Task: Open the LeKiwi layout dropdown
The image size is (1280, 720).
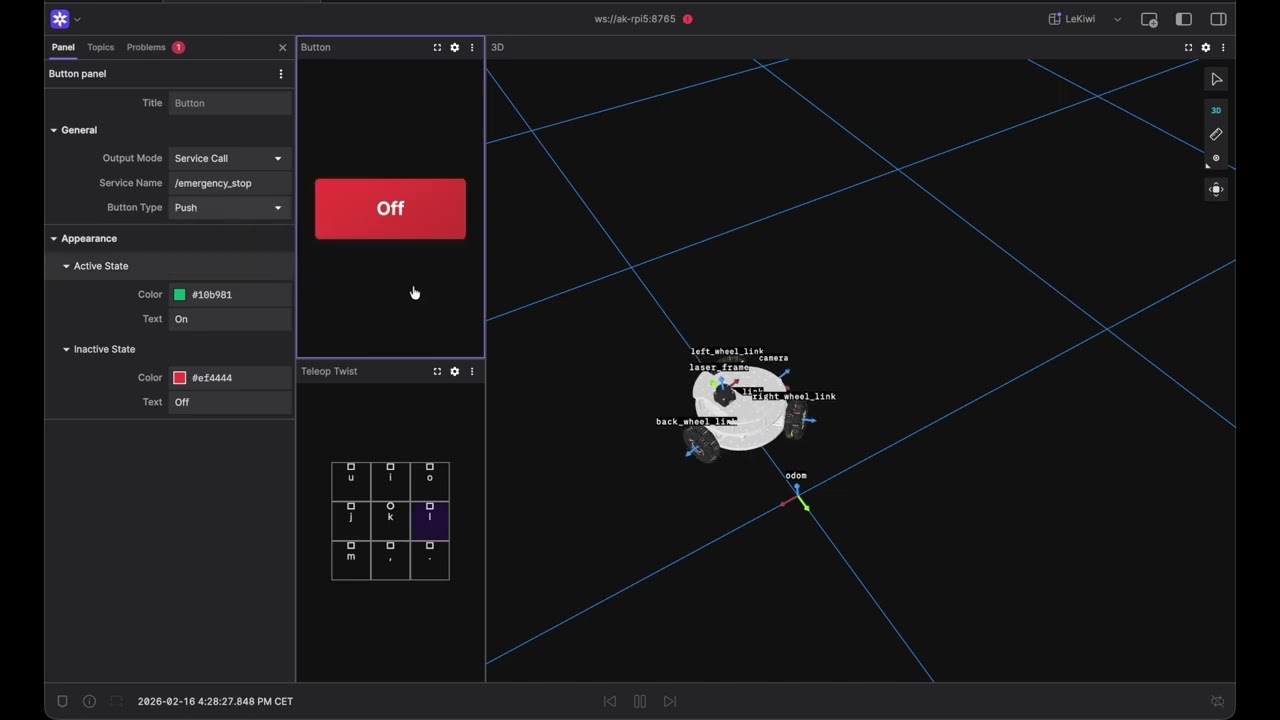Action: coord(1085,19)
